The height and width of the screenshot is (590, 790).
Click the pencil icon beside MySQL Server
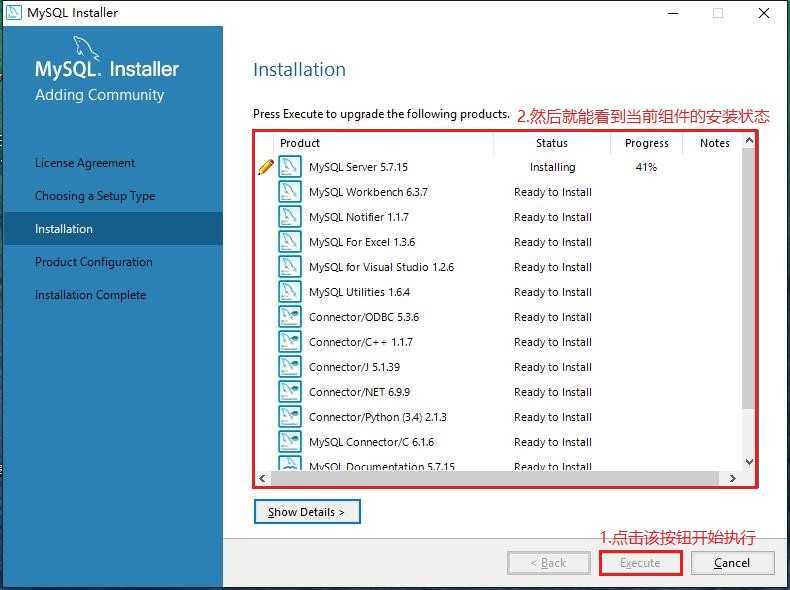(266, 167)
